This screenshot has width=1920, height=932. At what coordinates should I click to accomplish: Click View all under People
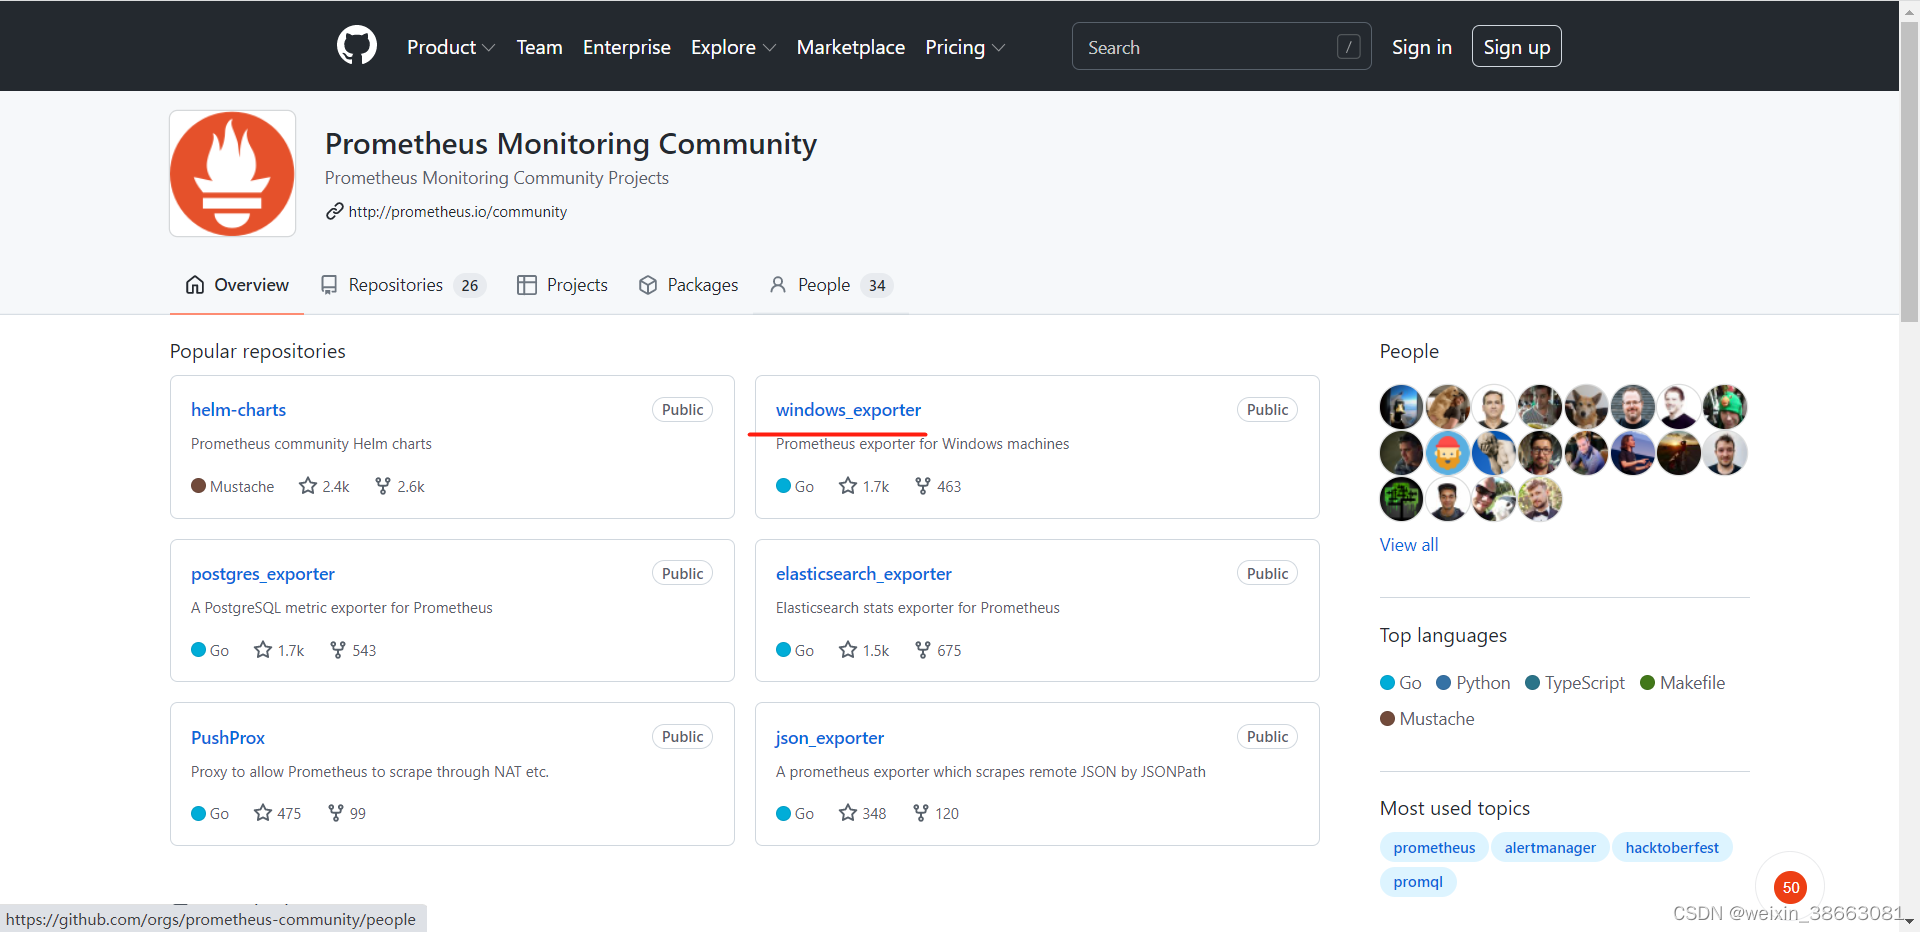(1409, 545)
